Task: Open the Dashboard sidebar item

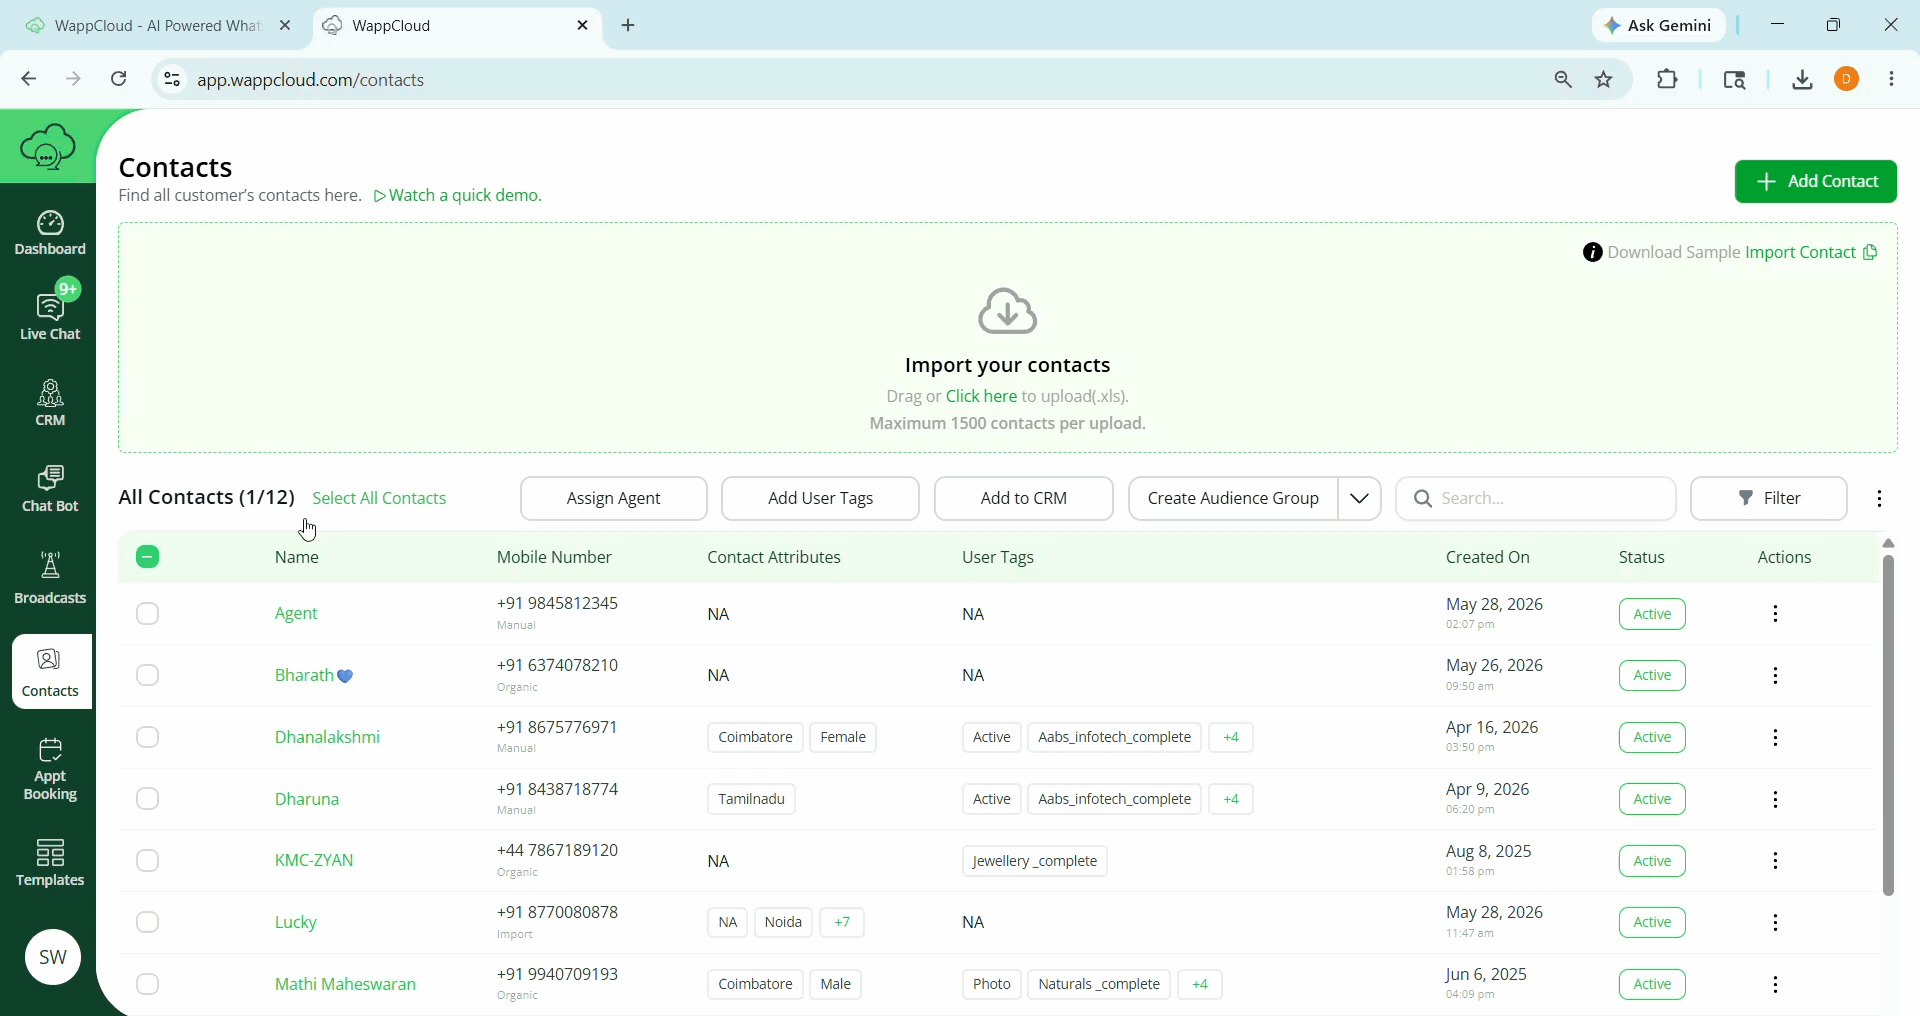Action: 50,233
